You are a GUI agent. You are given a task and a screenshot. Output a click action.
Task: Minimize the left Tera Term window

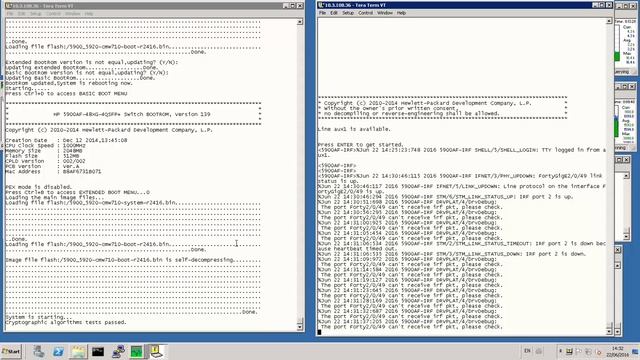pos(286,6)
